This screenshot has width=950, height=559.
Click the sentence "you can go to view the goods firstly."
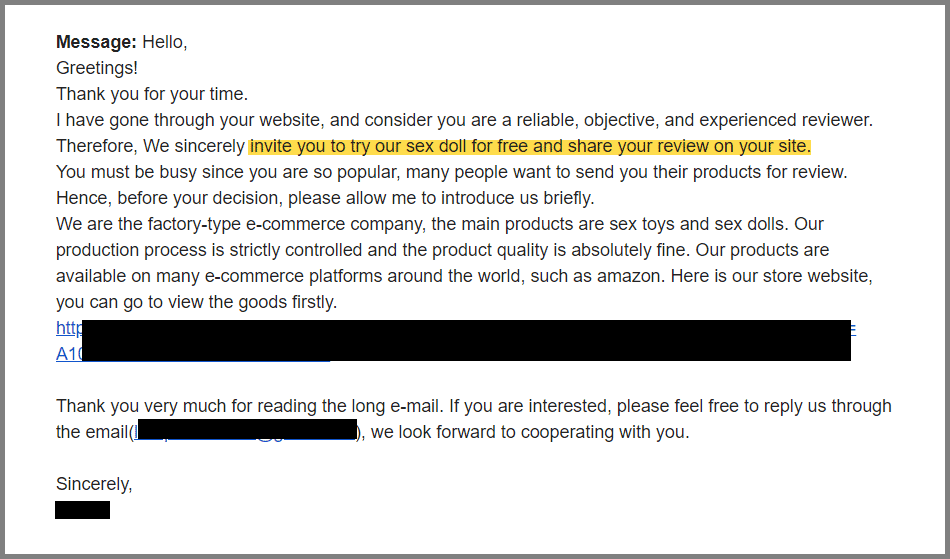coord(196,302)
